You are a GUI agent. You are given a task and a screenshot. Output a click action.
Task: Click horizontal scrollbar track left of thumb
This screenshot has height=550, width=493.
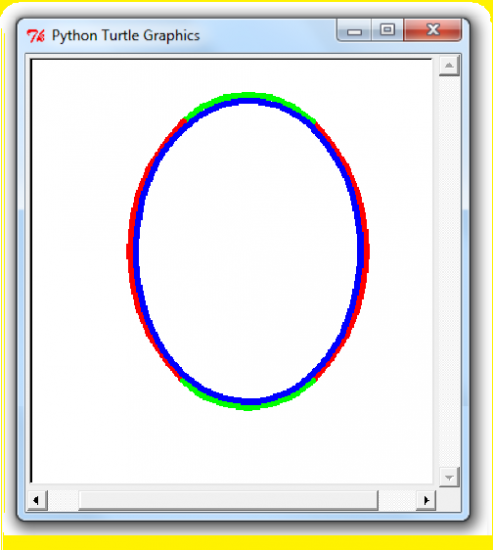tap(63, 500)
